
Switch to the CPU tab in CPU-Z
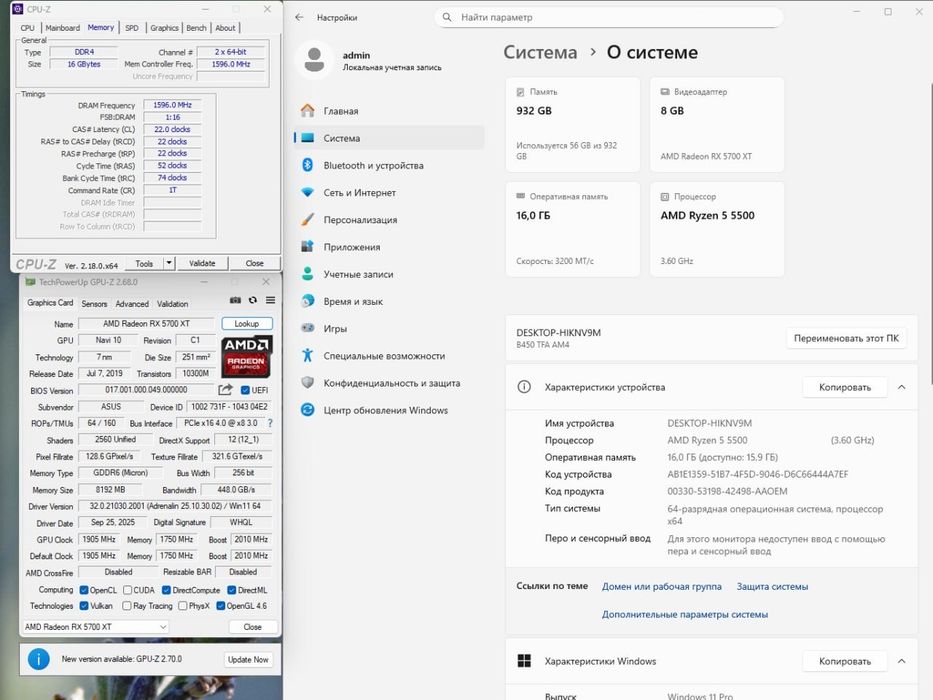tap(27, 28)
